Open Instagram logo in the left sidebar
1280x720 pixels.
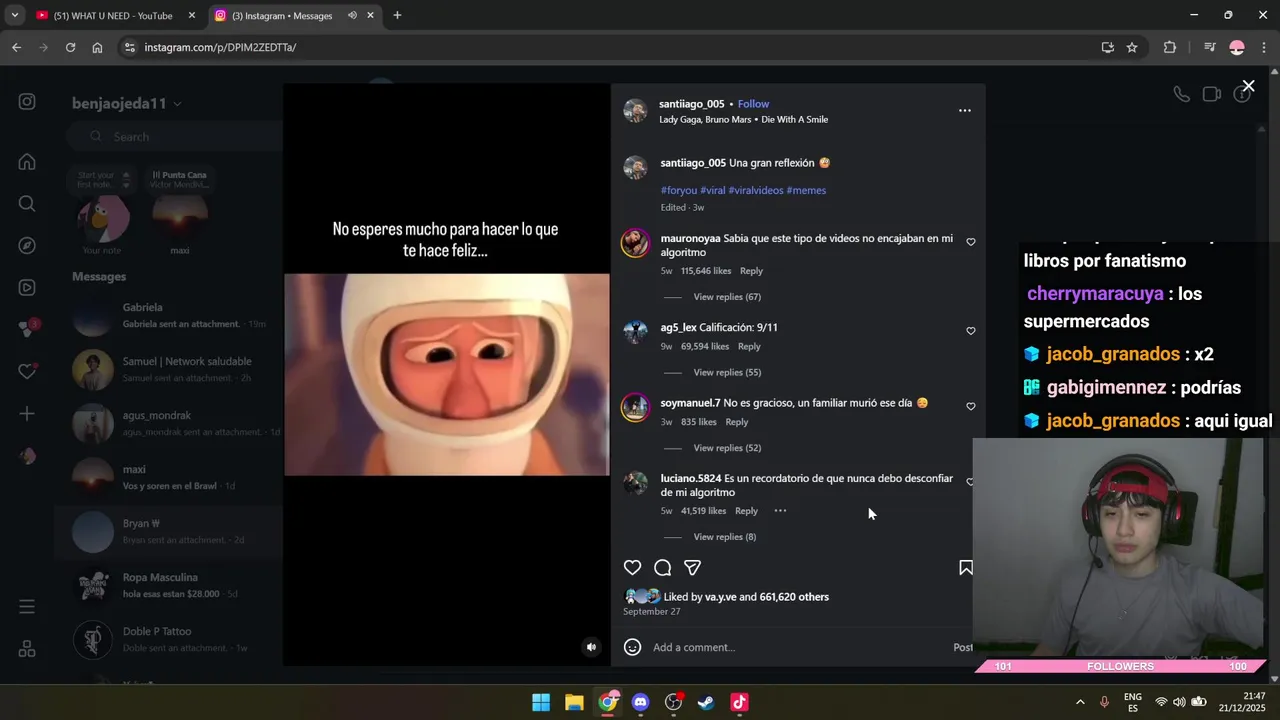(27, 102)
